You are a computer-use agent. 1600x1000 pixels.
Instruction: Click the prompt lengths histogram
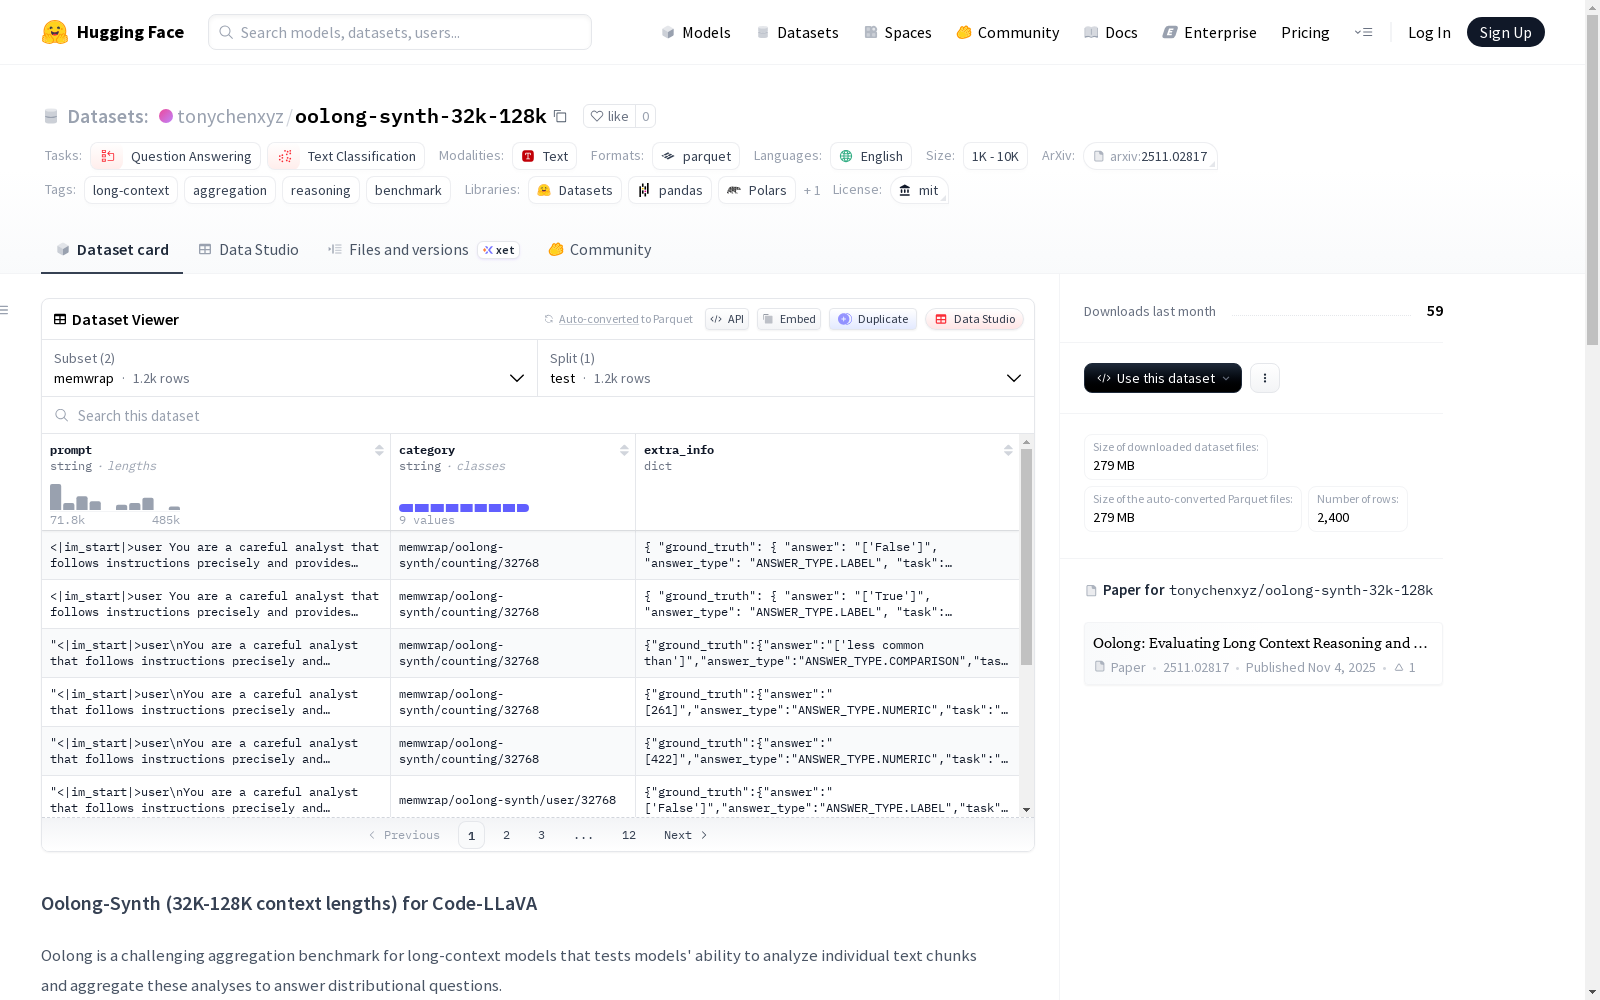click(115, 497)
